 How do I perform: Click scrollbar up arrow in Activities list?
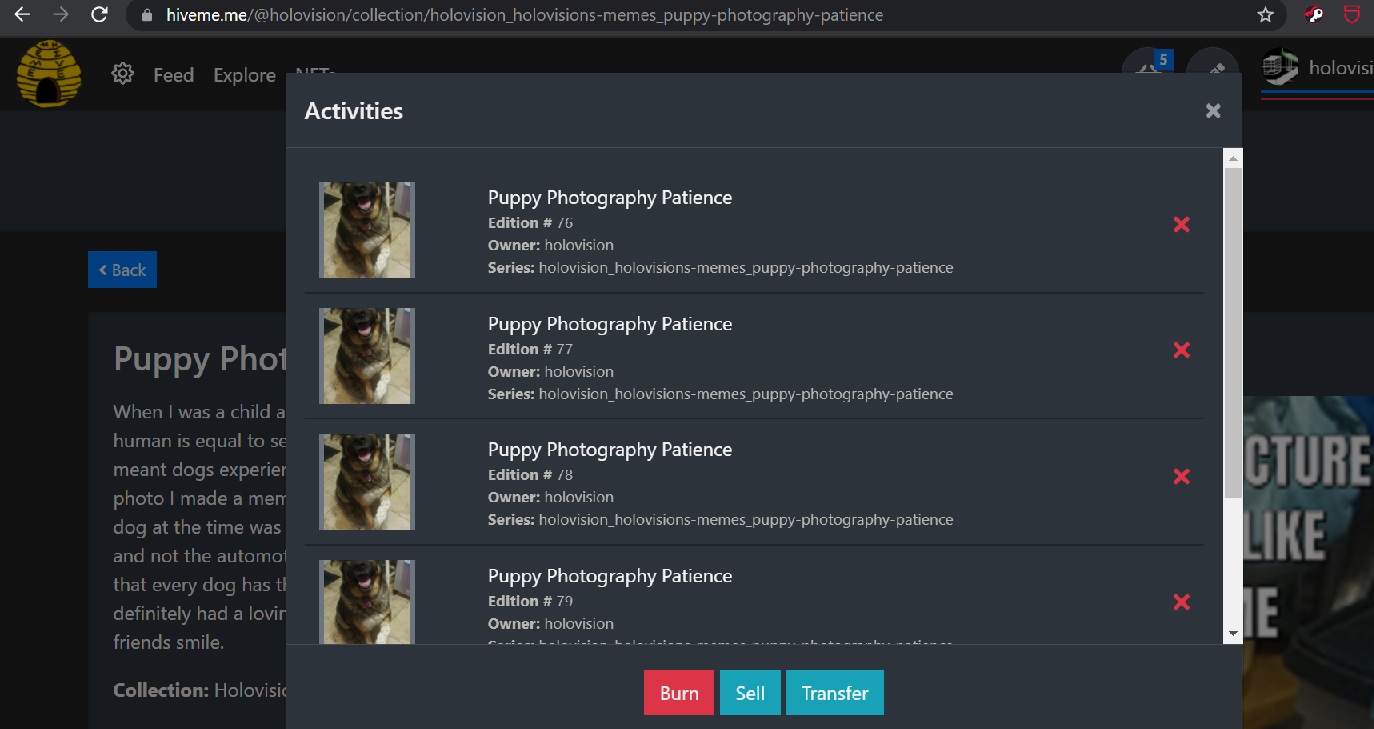point(1233,158)
